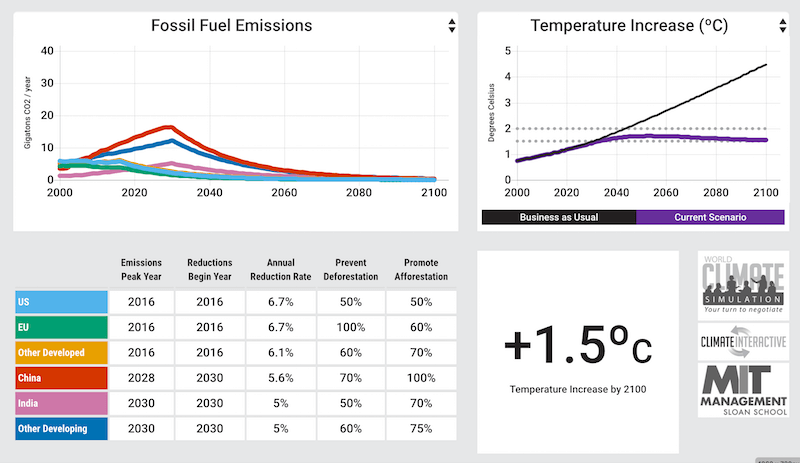The height and width of the screenshot is (463, 800).
Task: Click the MIT Management Sloan School logo
Action: coord(741,391)
